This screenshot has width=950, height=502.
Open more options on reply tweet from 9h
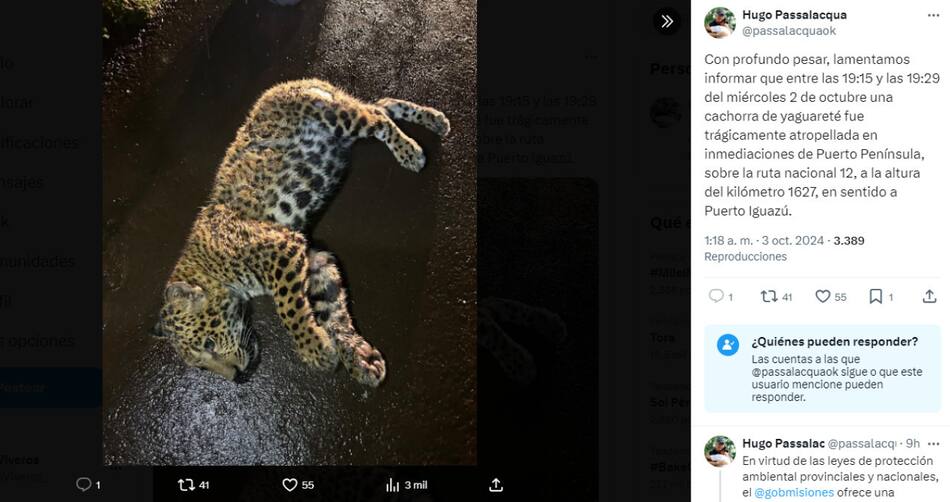click(x=933, y=444)
